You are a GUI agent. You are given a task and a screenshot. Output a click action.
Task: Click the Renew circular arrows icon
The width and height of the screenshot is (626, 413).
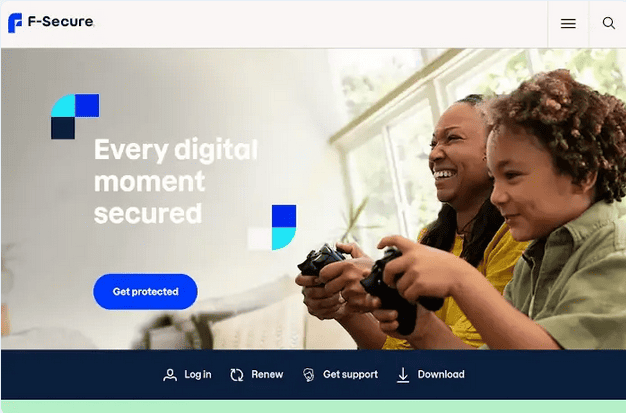(x=237, y=375)
